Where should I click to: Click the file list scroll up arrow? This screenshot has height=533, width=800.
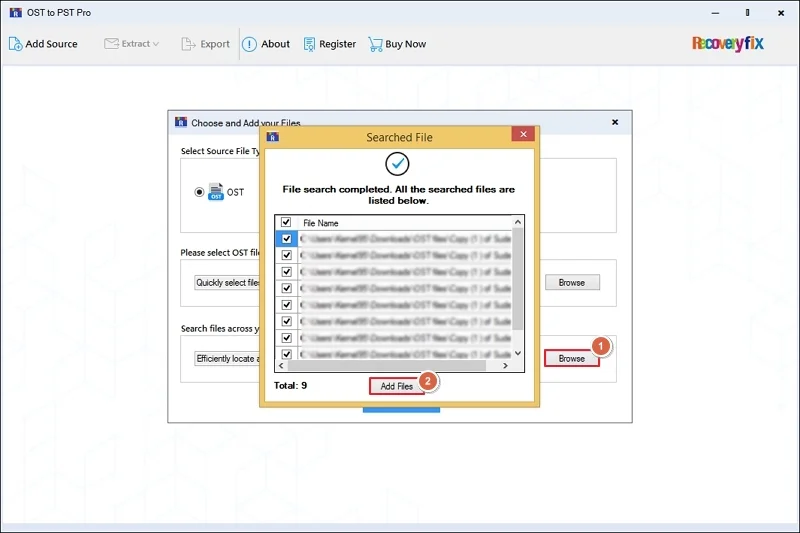[518, 222]
